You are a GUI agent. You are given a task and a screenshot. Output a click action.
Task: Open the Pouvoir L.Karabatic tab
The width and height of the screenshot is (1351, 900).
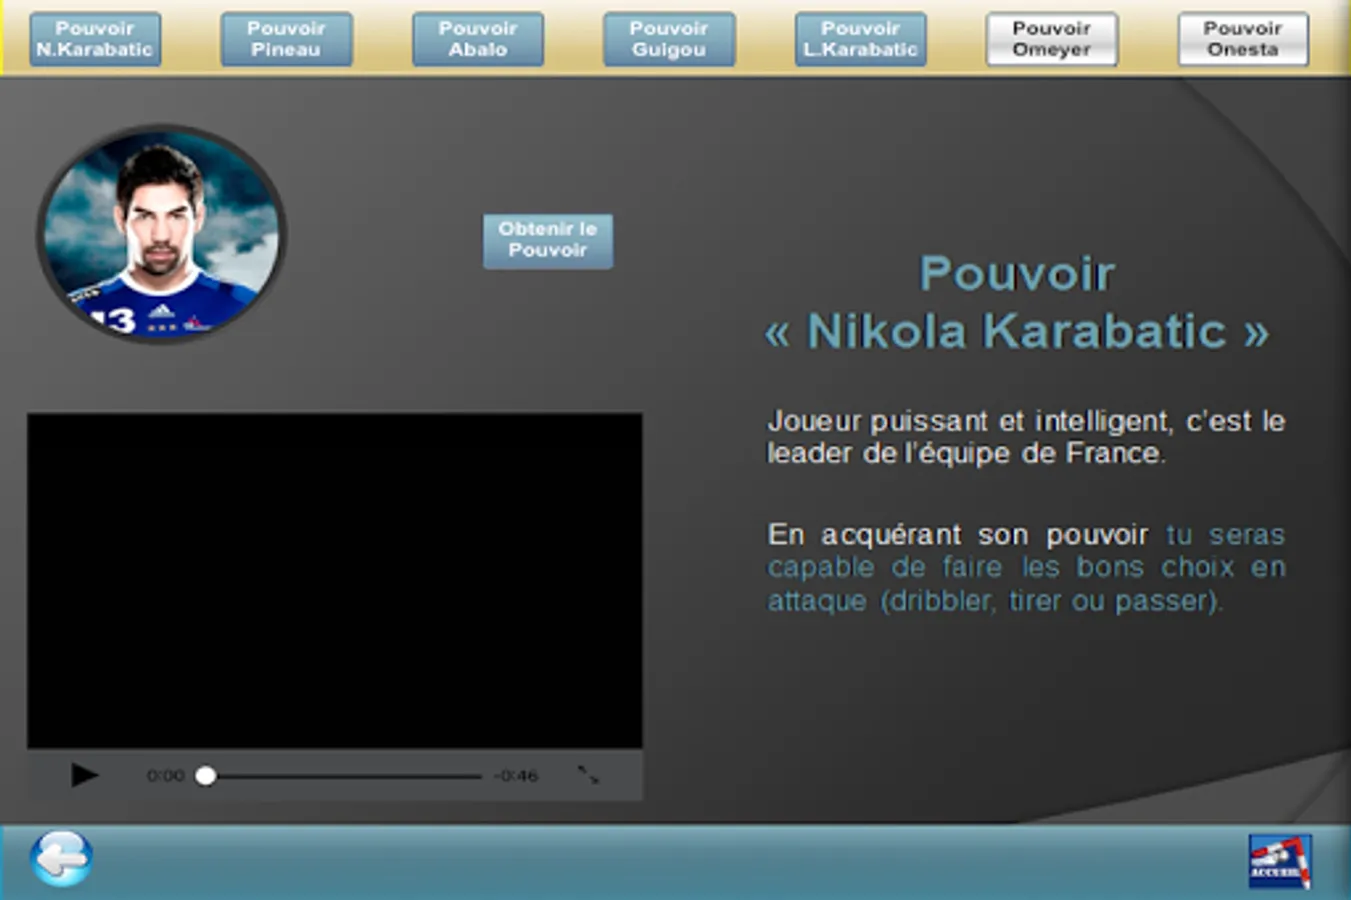click(860, 39)
